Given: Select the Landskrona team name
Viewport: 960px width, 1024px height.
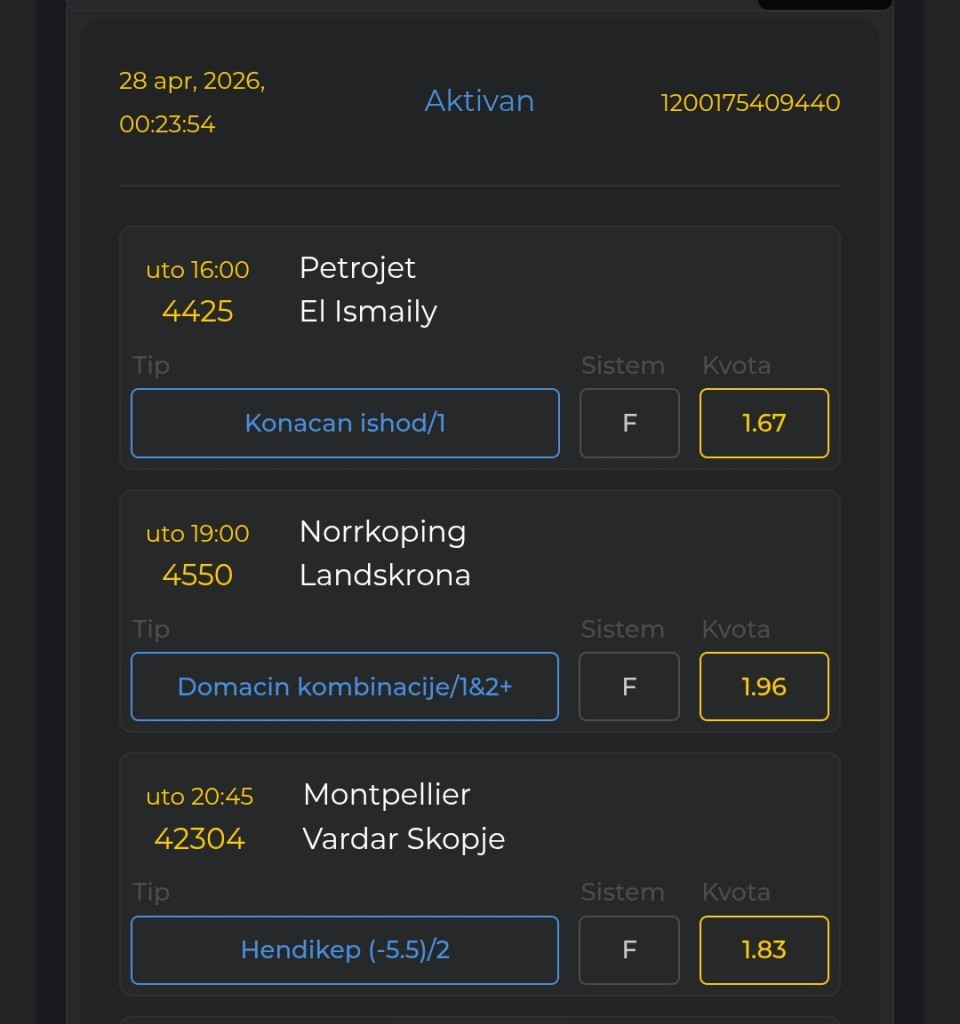Looking at the screenshot, I should pos(385,576).
